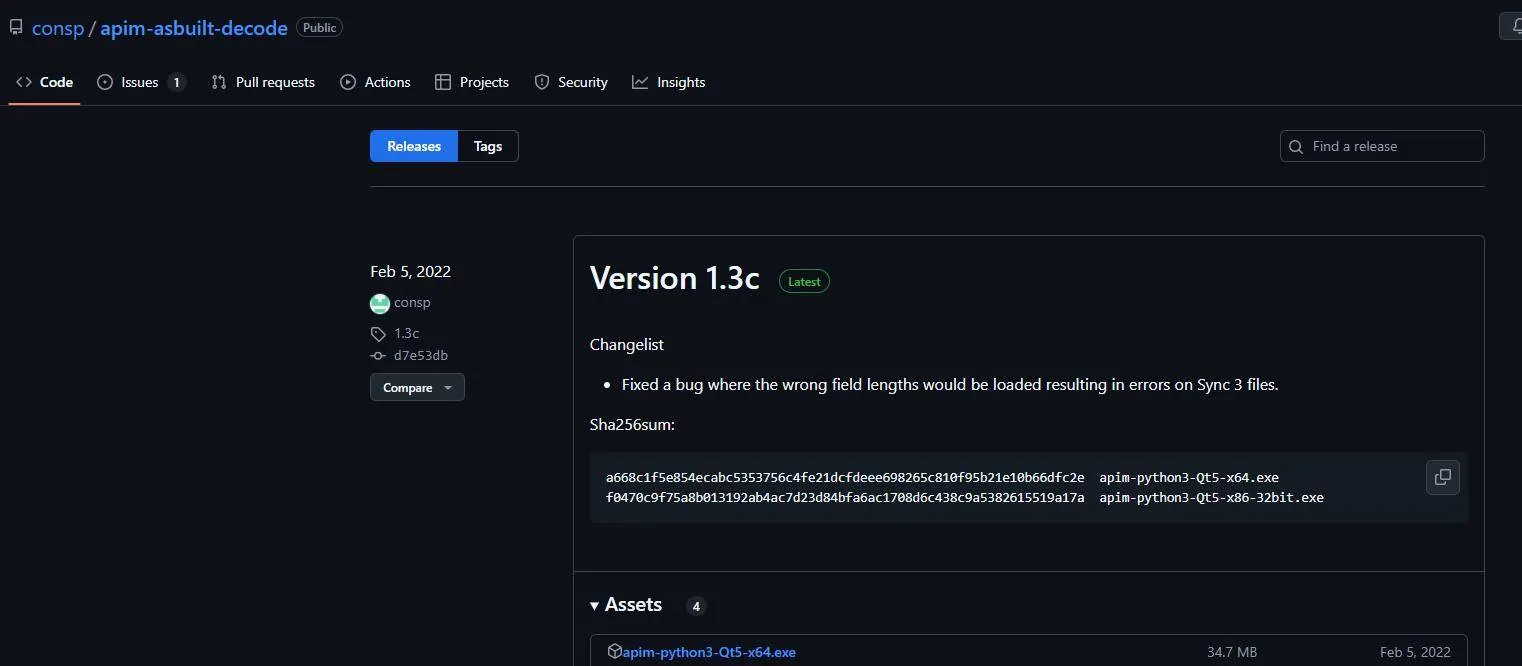Focus the Find a release search field

pos(1382,146)
